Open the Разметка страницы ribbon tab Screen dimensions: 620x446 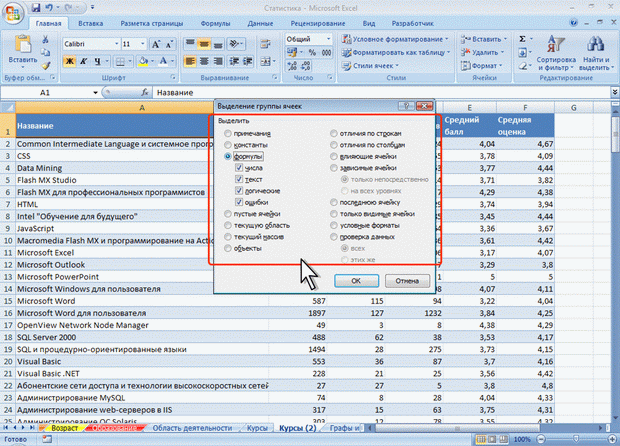pos(151,23)
